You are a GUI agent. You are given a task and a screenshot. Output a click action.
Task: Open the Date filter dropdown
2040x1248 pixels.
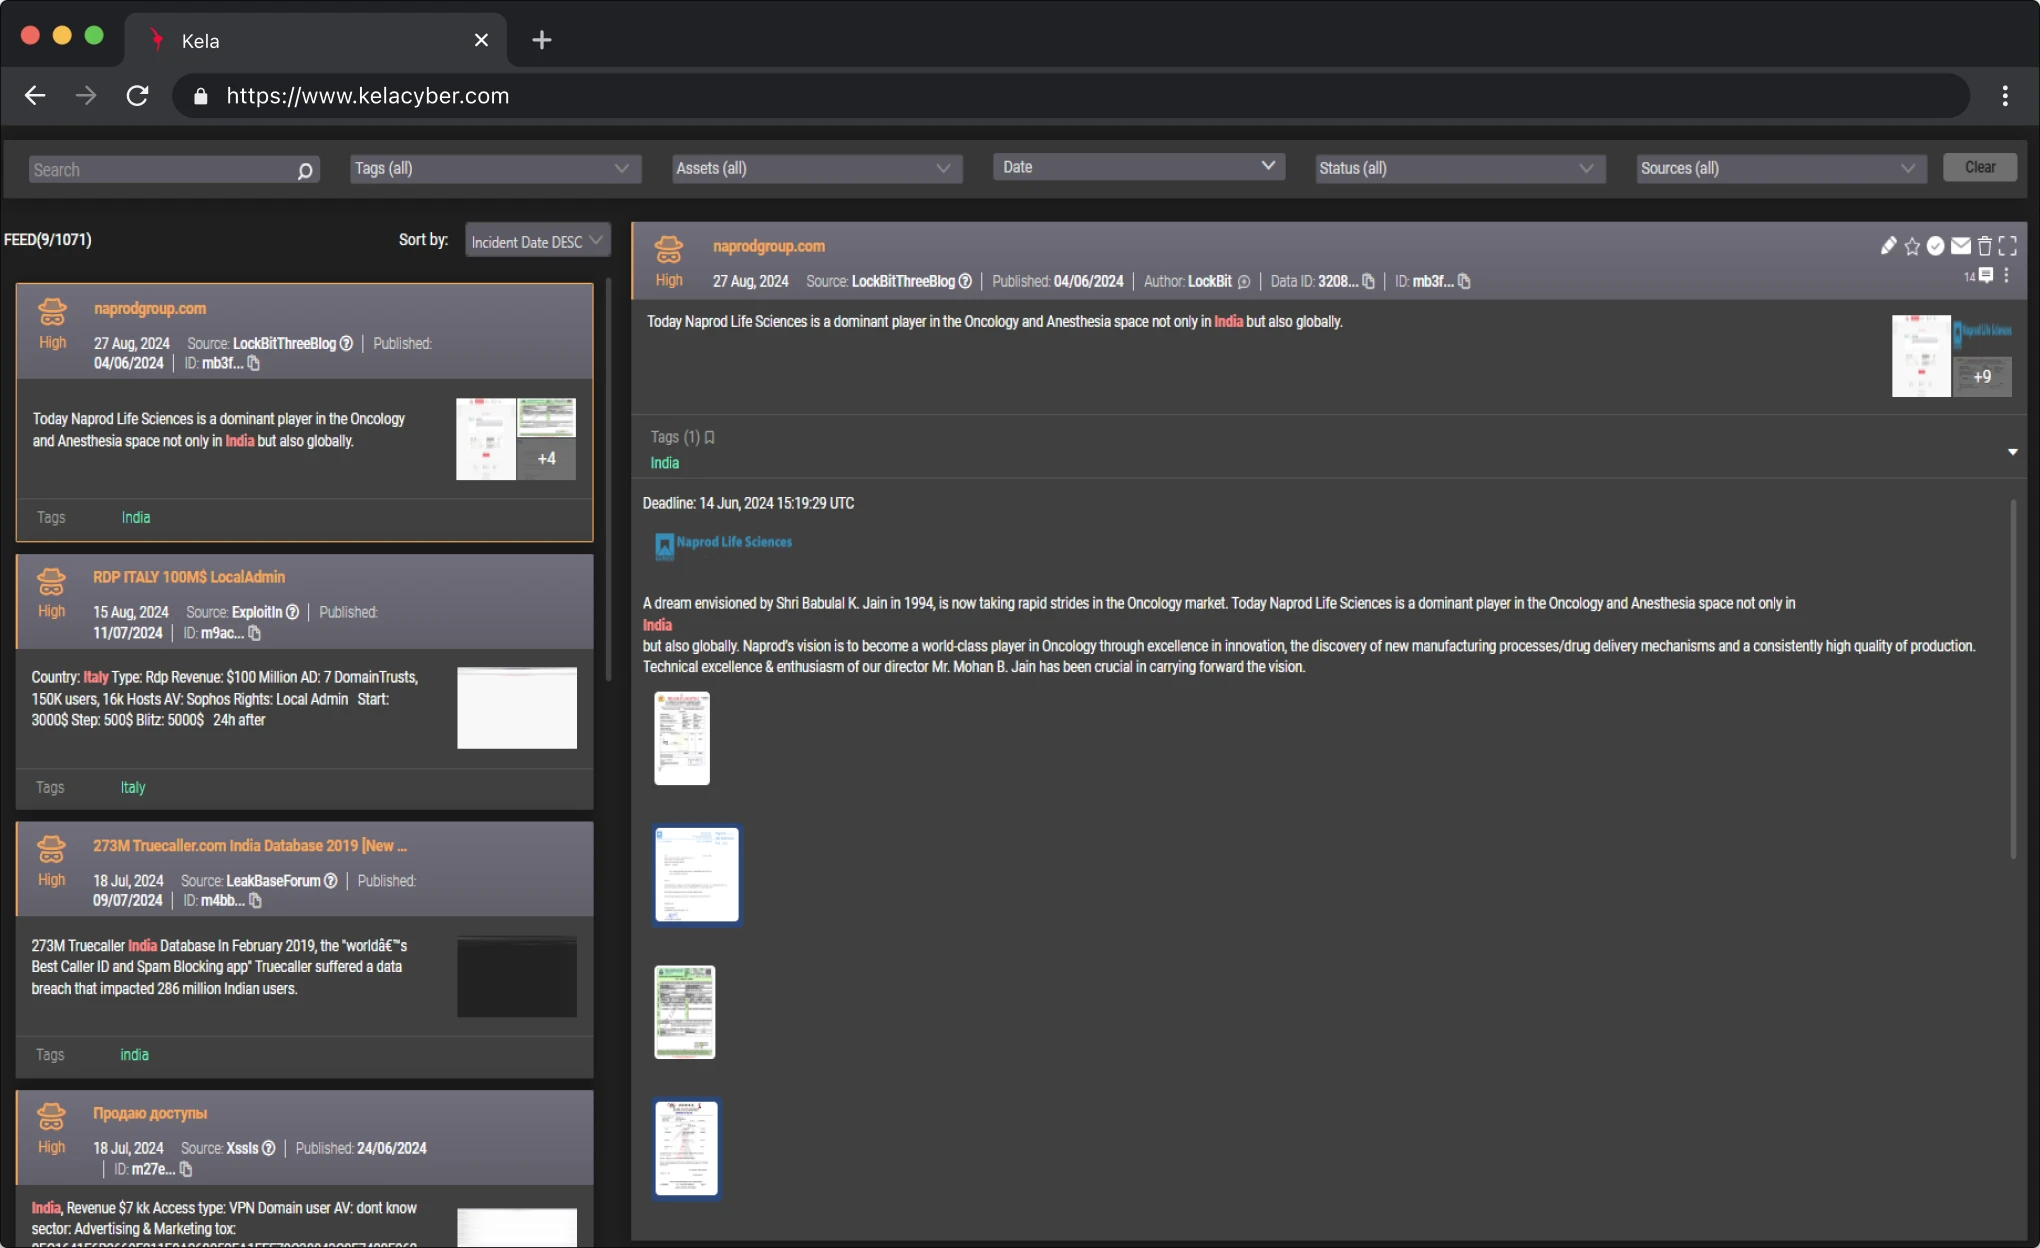[x=1139, y=167]
